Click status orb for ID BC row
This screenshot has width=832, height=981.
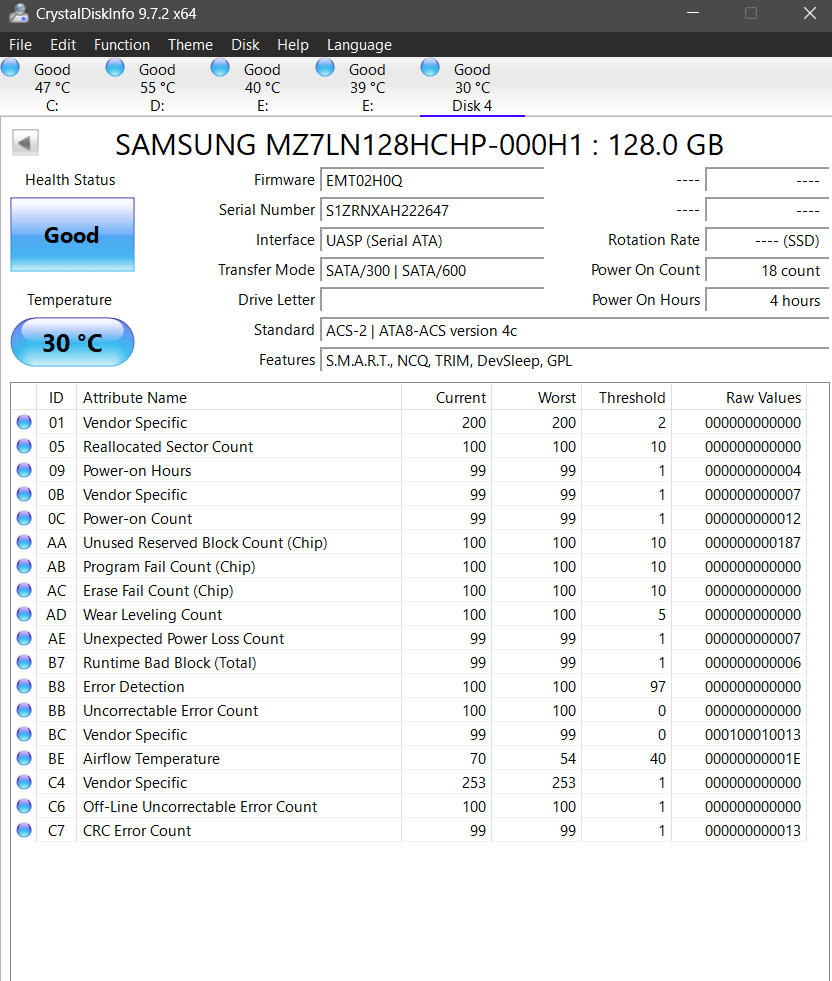(x=24, y=734)
